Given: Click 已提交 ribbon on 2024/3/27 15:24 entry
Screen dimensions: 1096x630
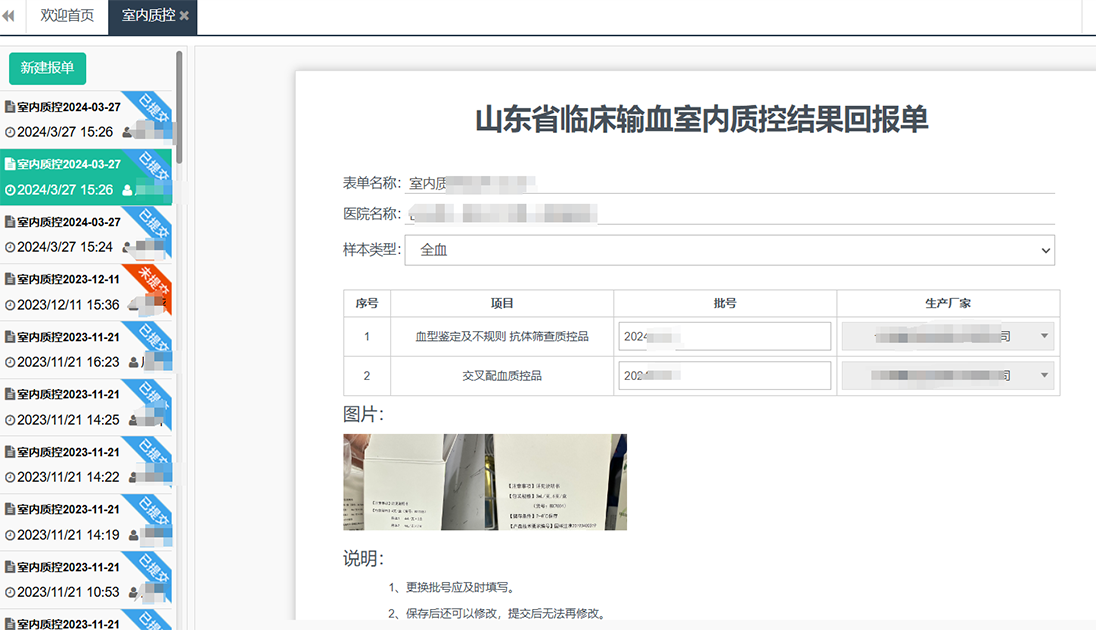Looking at the screenshot, I should (152, 227).
